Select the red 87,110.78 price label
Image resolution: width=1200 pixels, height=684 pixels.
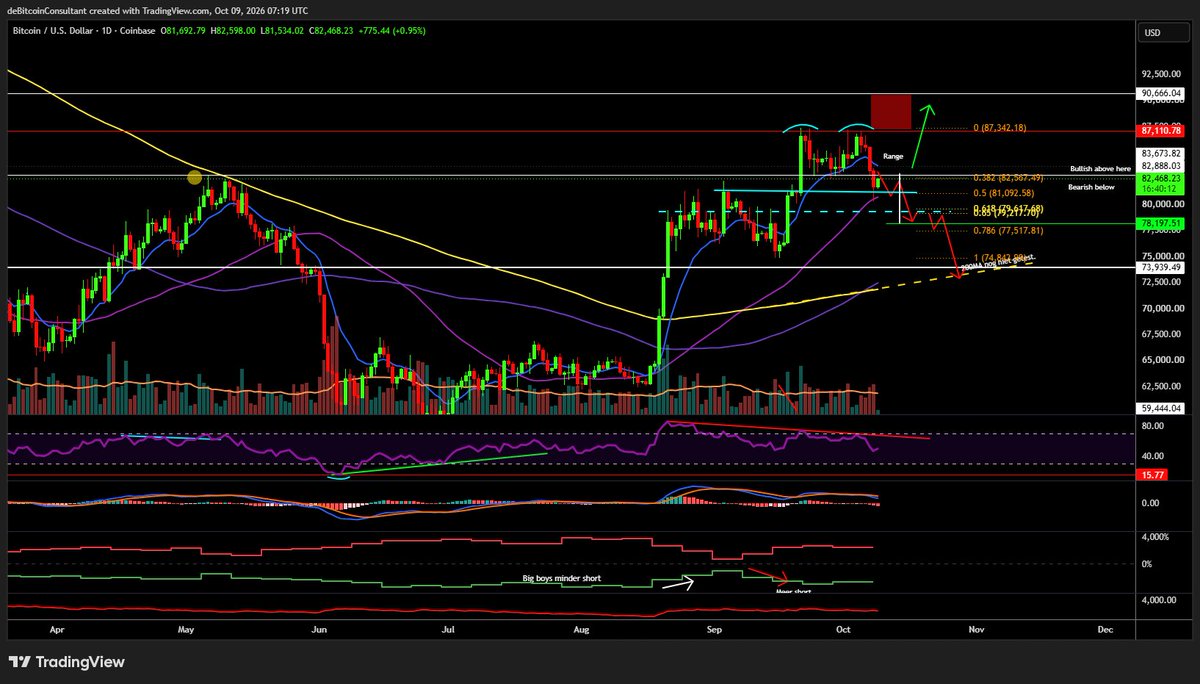pyautogui.click(x=1161, y=131)
